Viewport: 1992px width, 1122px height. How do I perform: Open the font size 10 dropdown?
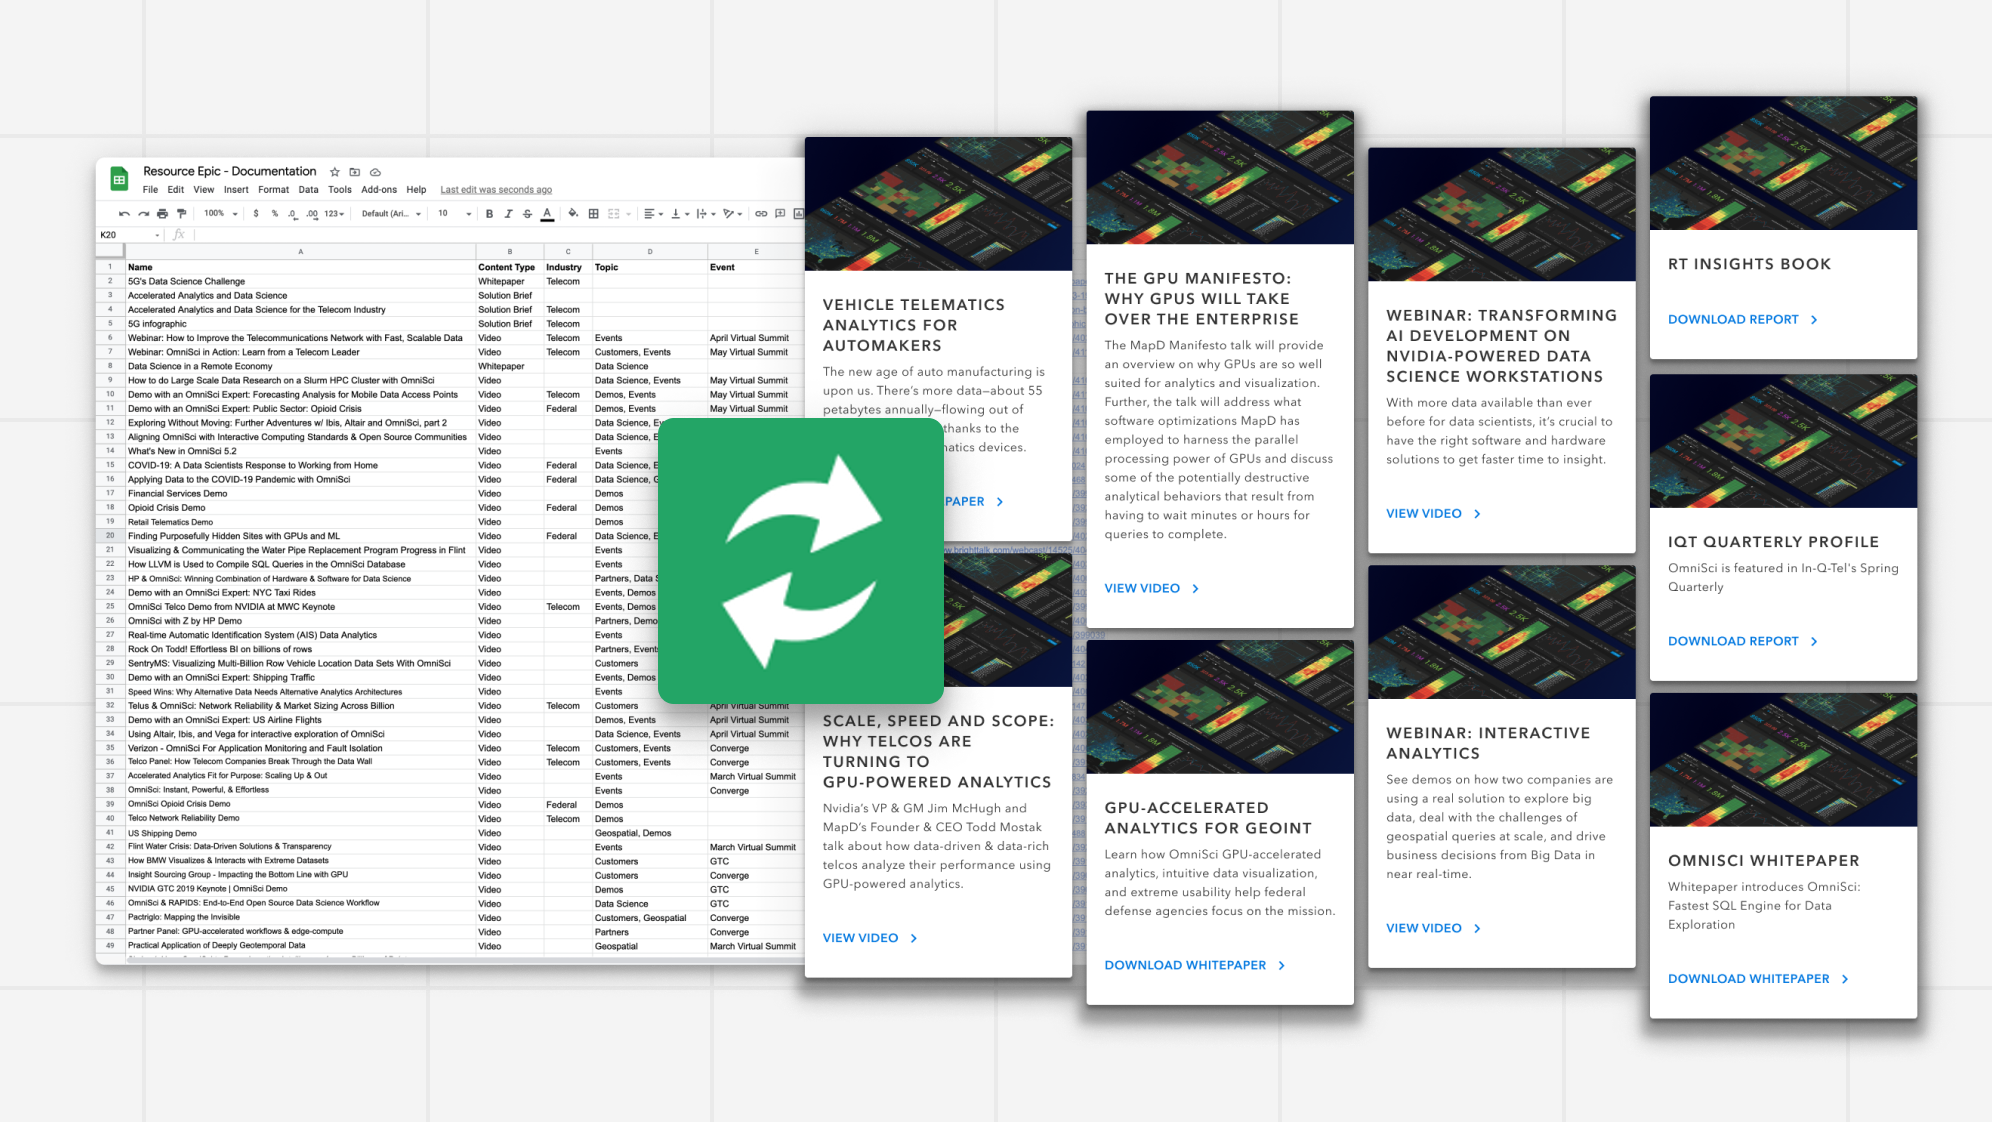pos(454,213)
